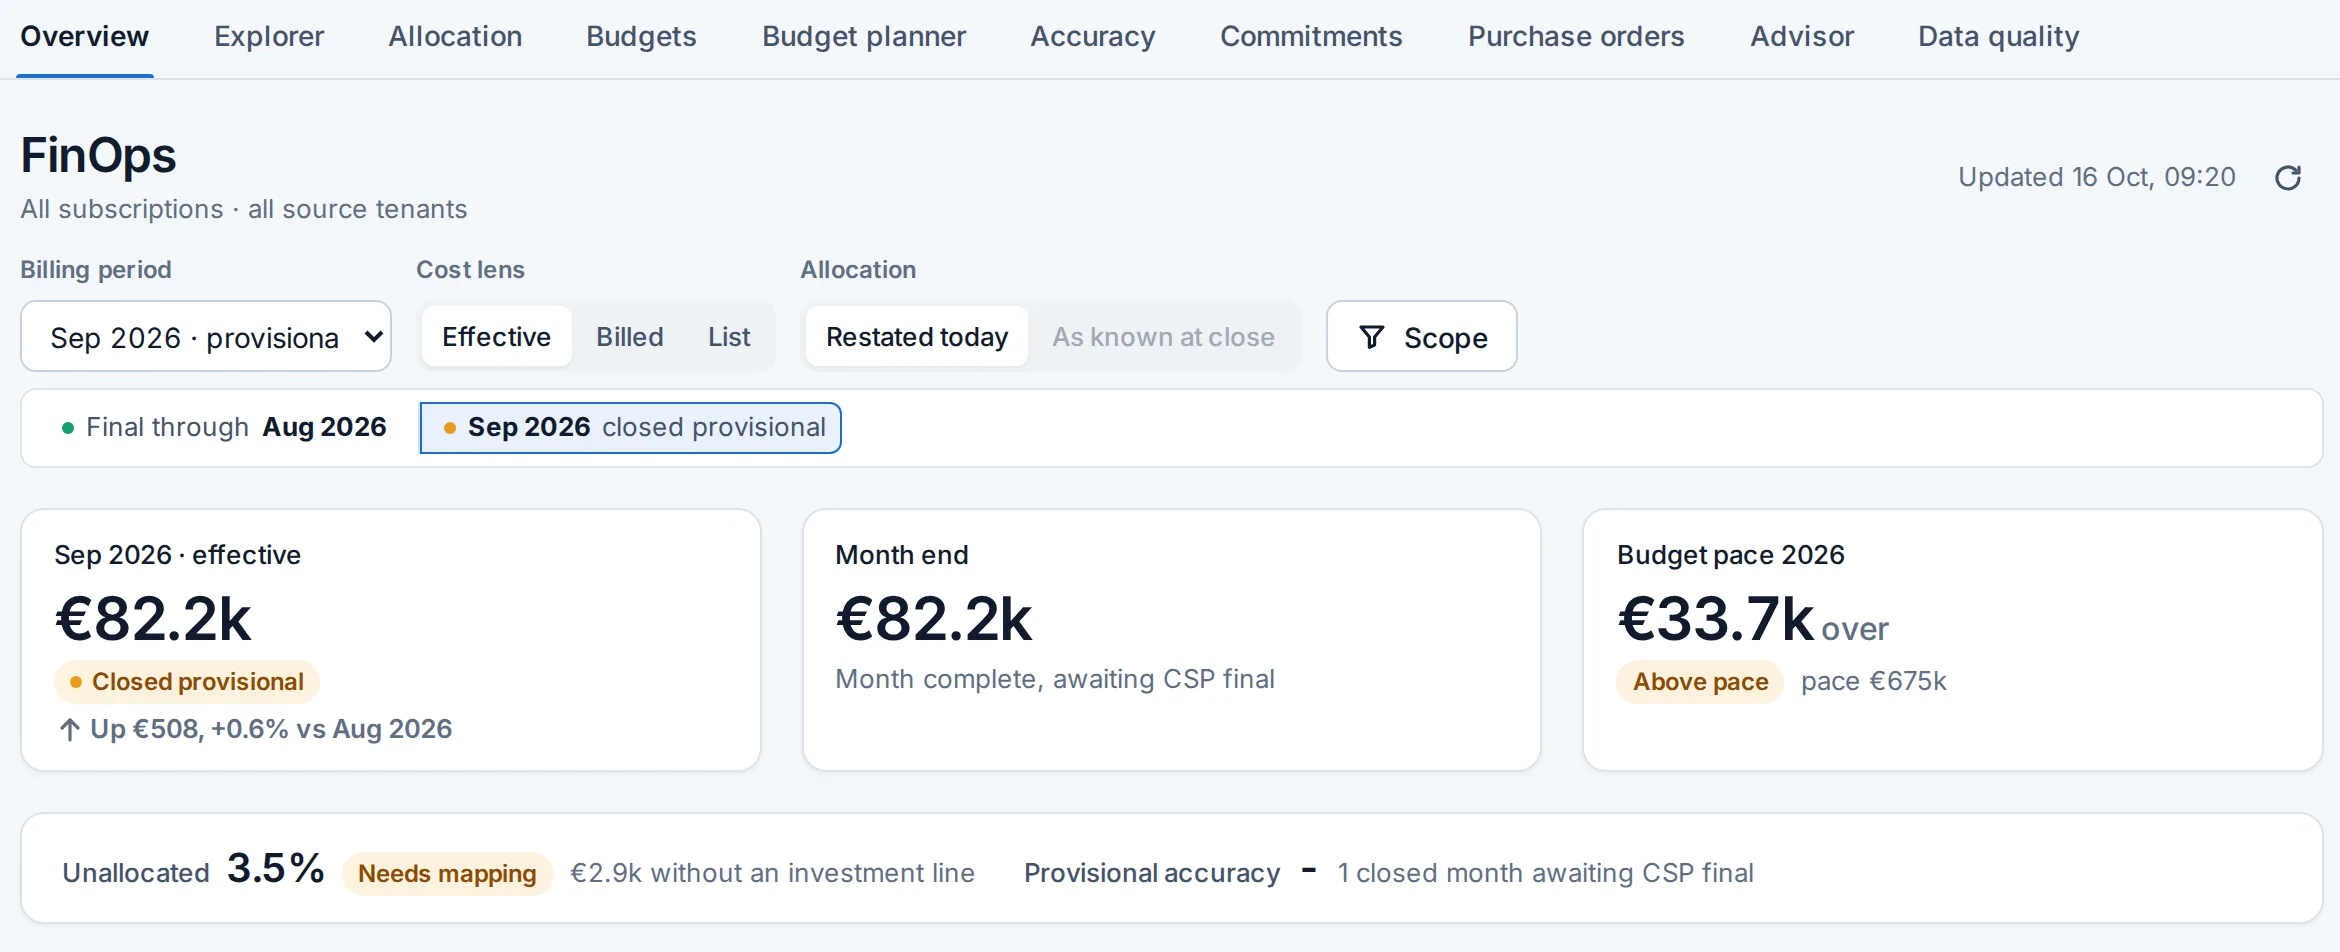Switch cost lens to List
2340x952 pixels.
pos(729,337)
